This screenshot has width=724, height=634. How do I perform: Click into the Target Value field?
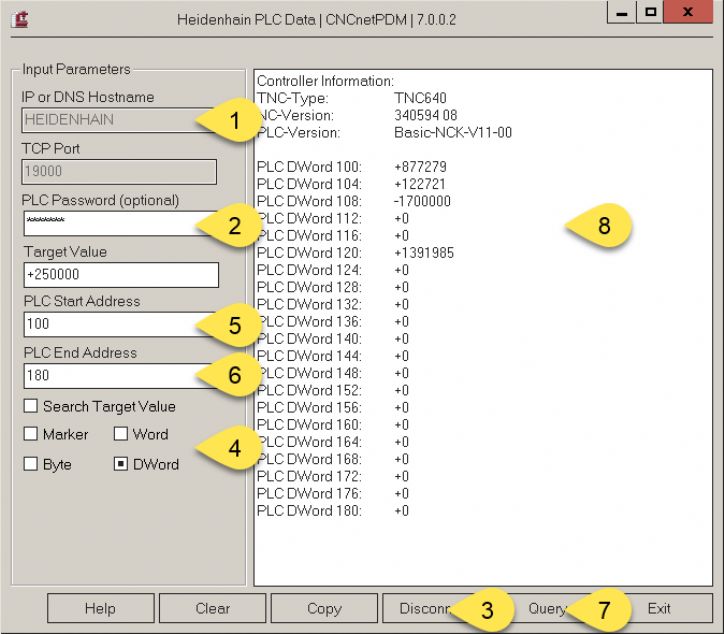click(120, 275)
